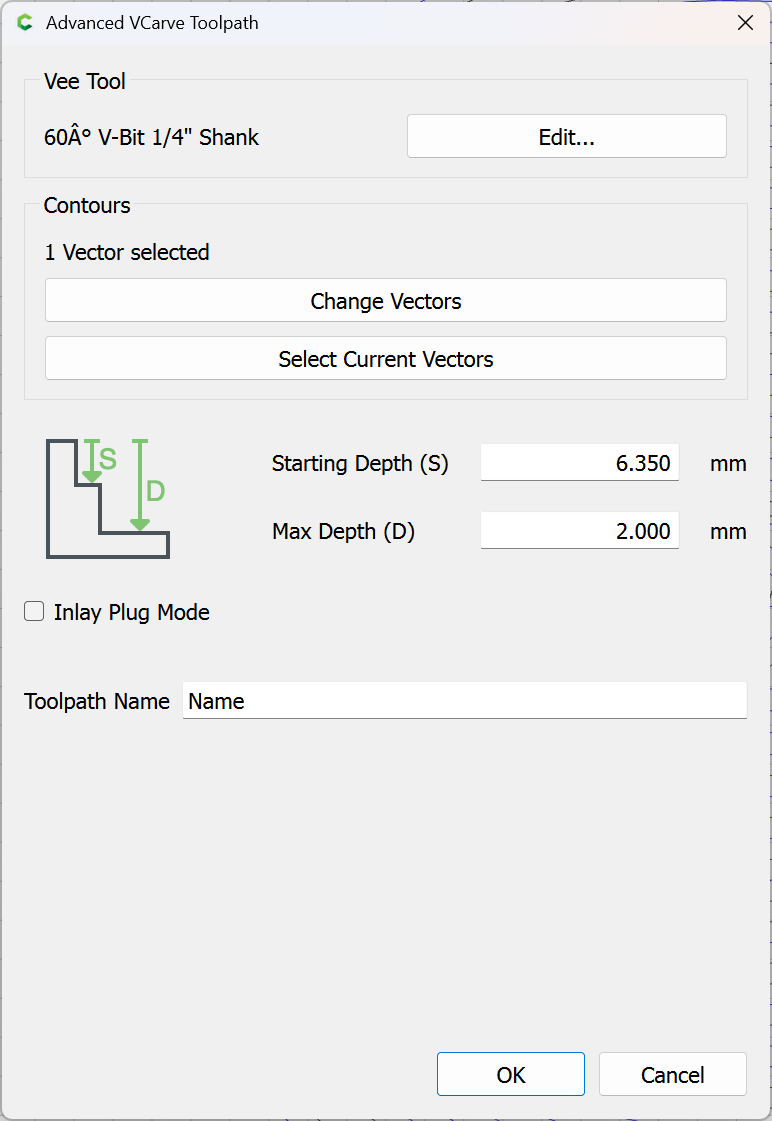The image size is (772, 1121).
Task: Click the Max Depth (D) label
Action: click(x=343, y=531)
